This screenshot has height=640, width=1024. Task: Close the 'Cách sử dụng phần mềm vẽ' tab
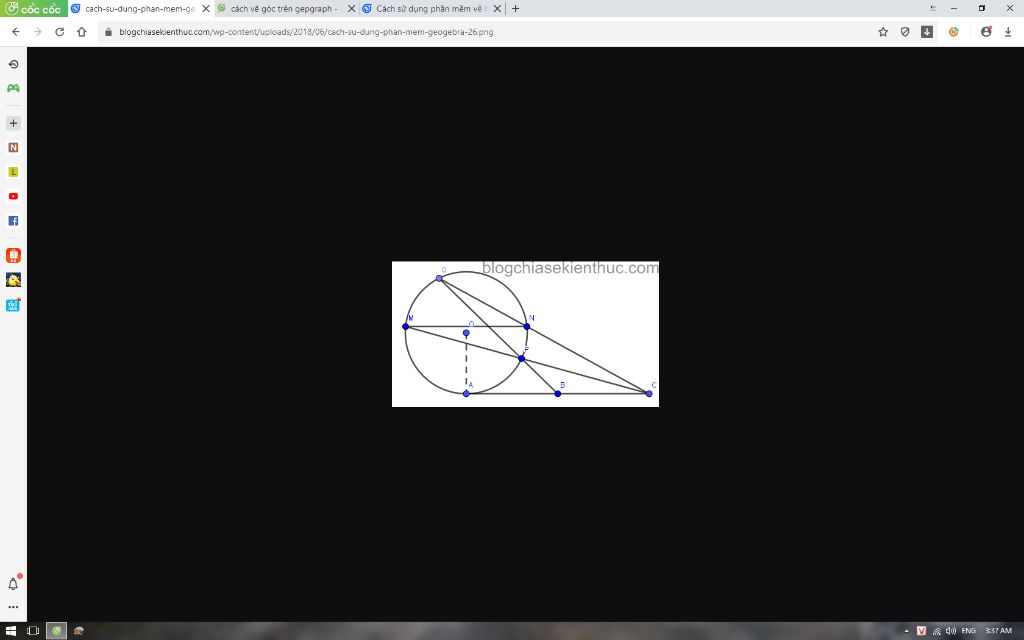pos(497,8)
